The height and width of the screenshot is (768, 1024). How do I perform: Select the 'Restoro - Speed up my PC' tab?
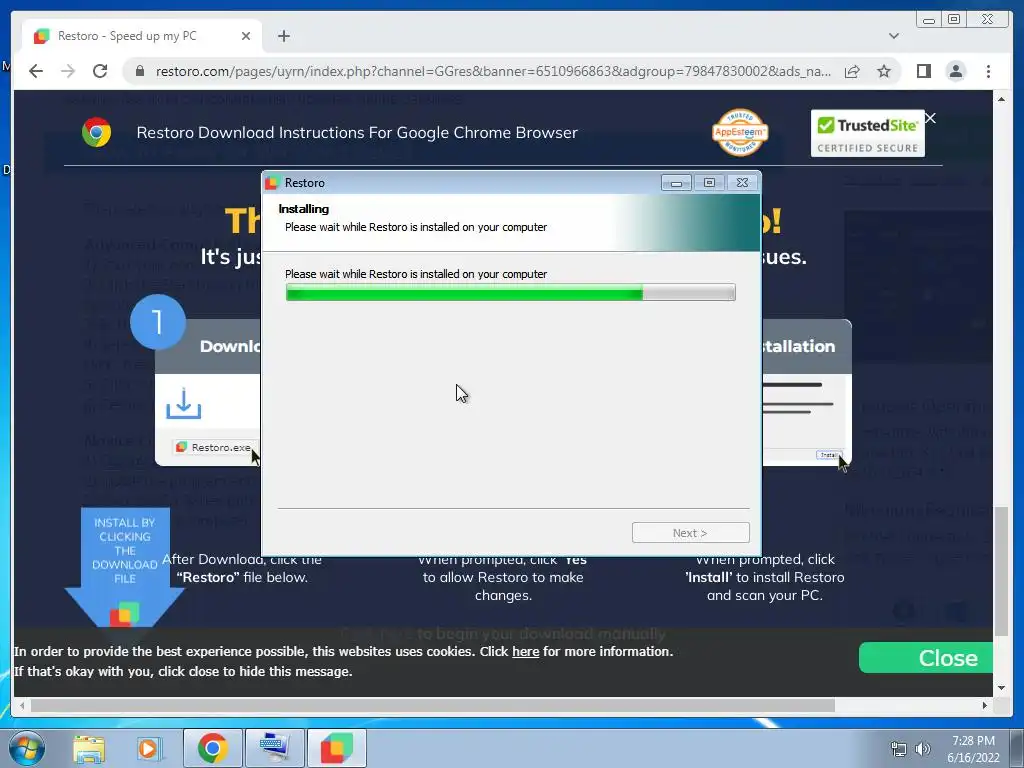[x=142, y=36]
